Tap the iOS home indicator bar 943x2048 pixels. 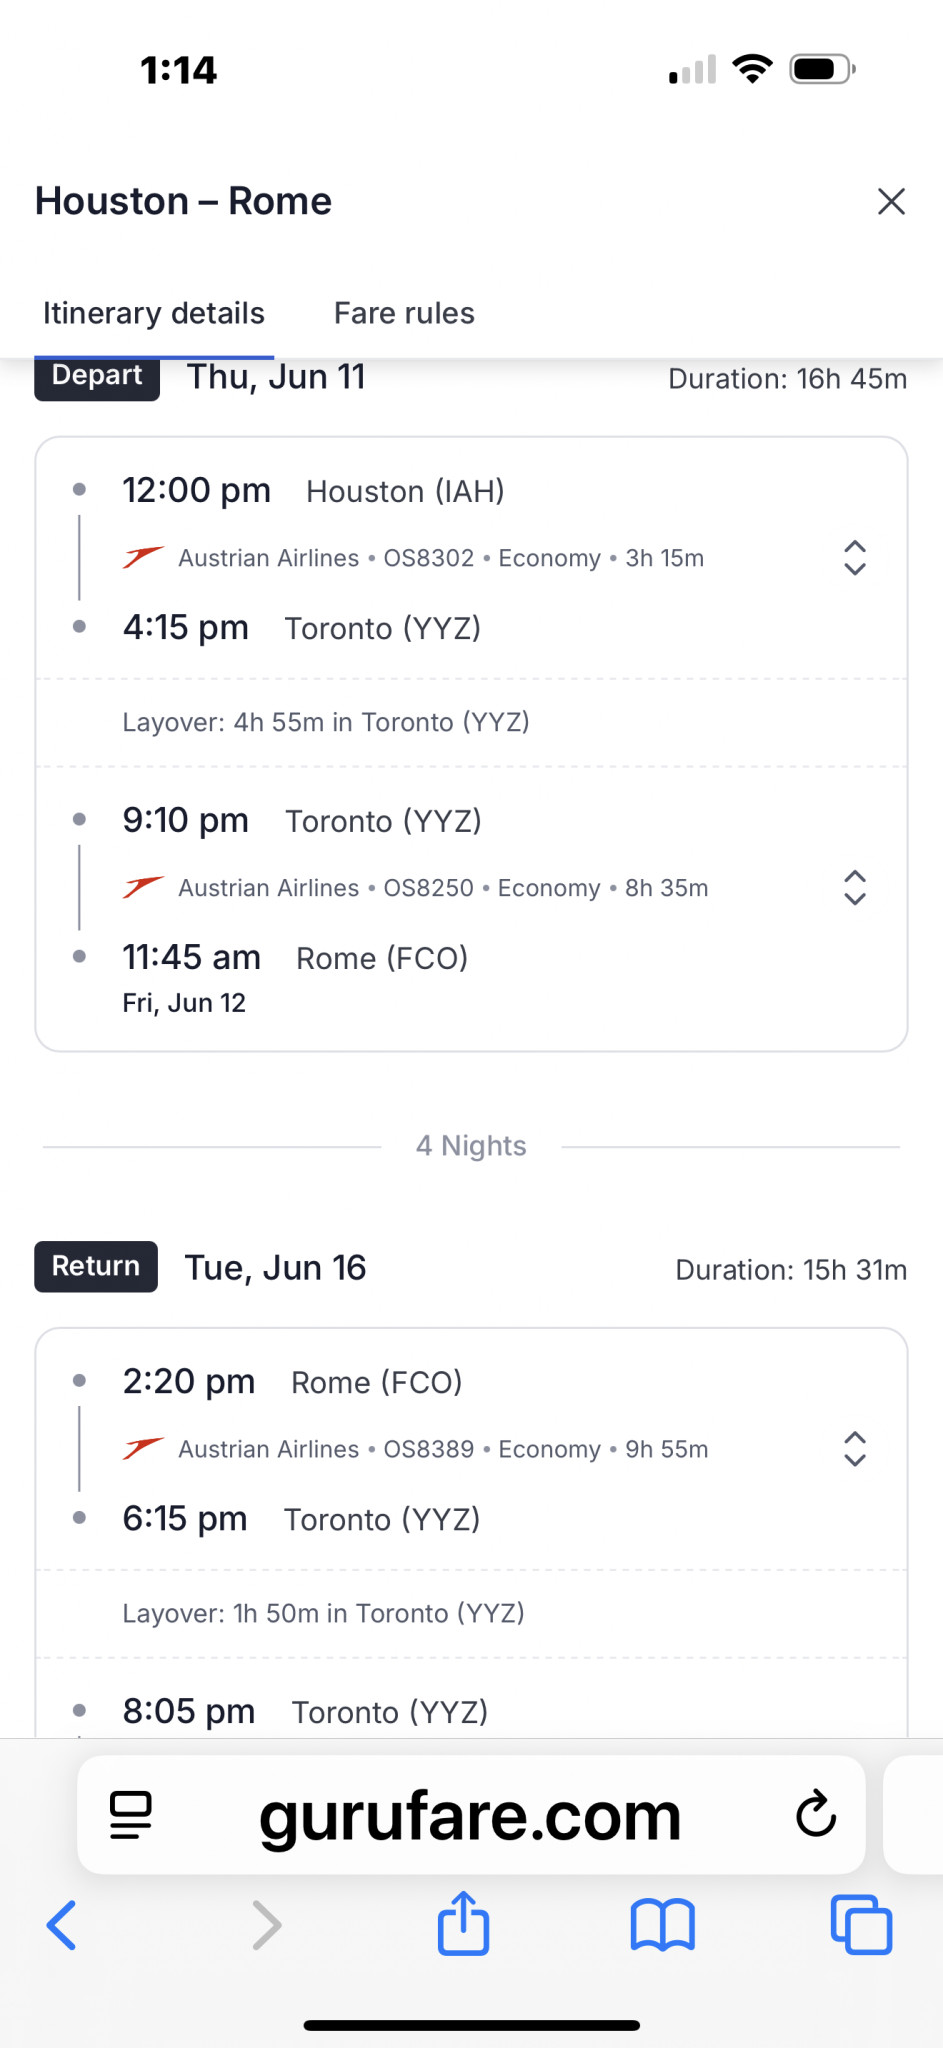pyautogui.click(x=471, y=2025)
